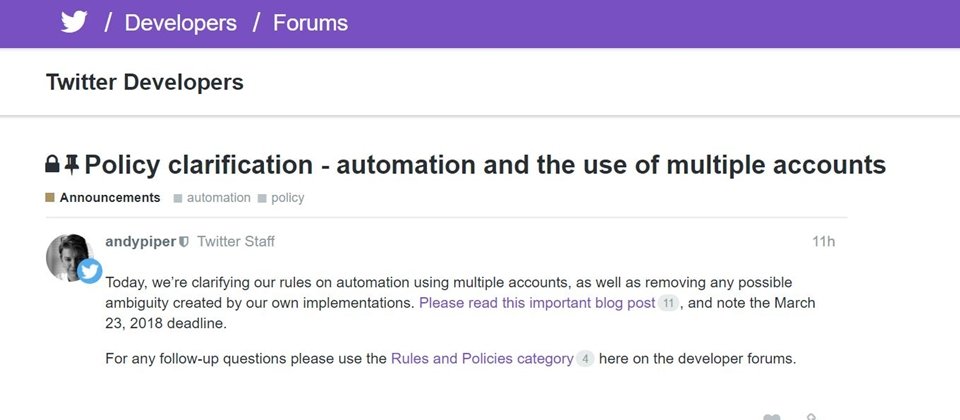Open andypiper's profile picture

[69, 257]
